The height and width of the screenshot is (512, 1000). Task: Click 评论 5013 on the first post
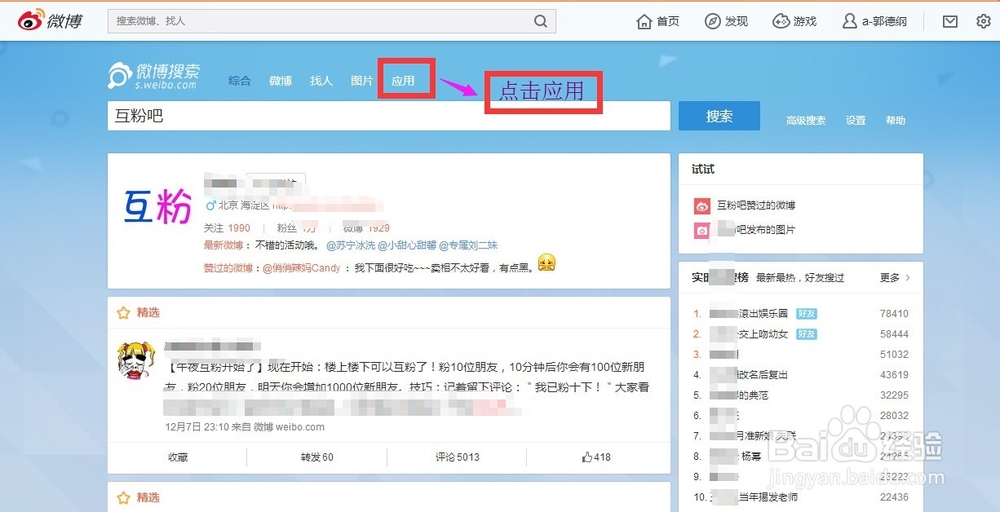pyautogui.click(x=457, y=457)
